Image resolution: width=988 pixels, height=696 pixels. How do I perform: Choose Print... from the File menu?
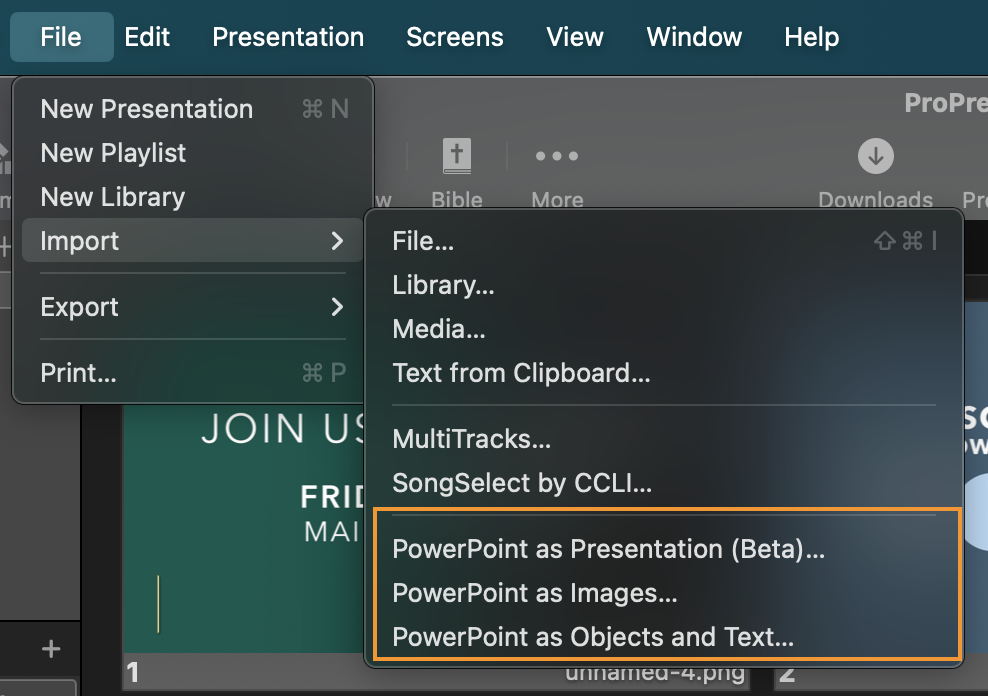(78, 373)
